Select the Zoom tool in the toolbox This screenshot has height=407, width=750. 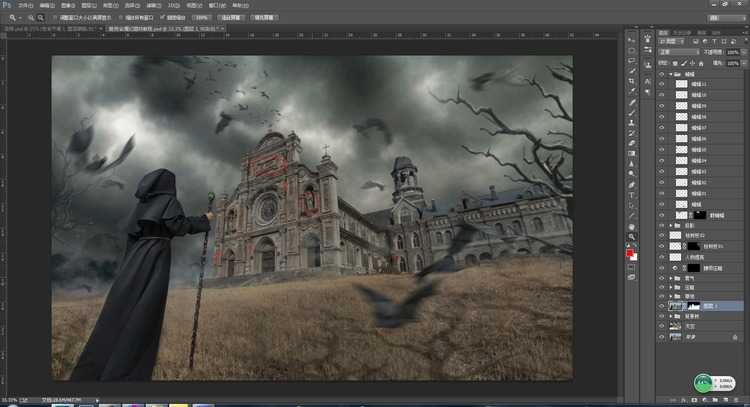tap(632, 237)
